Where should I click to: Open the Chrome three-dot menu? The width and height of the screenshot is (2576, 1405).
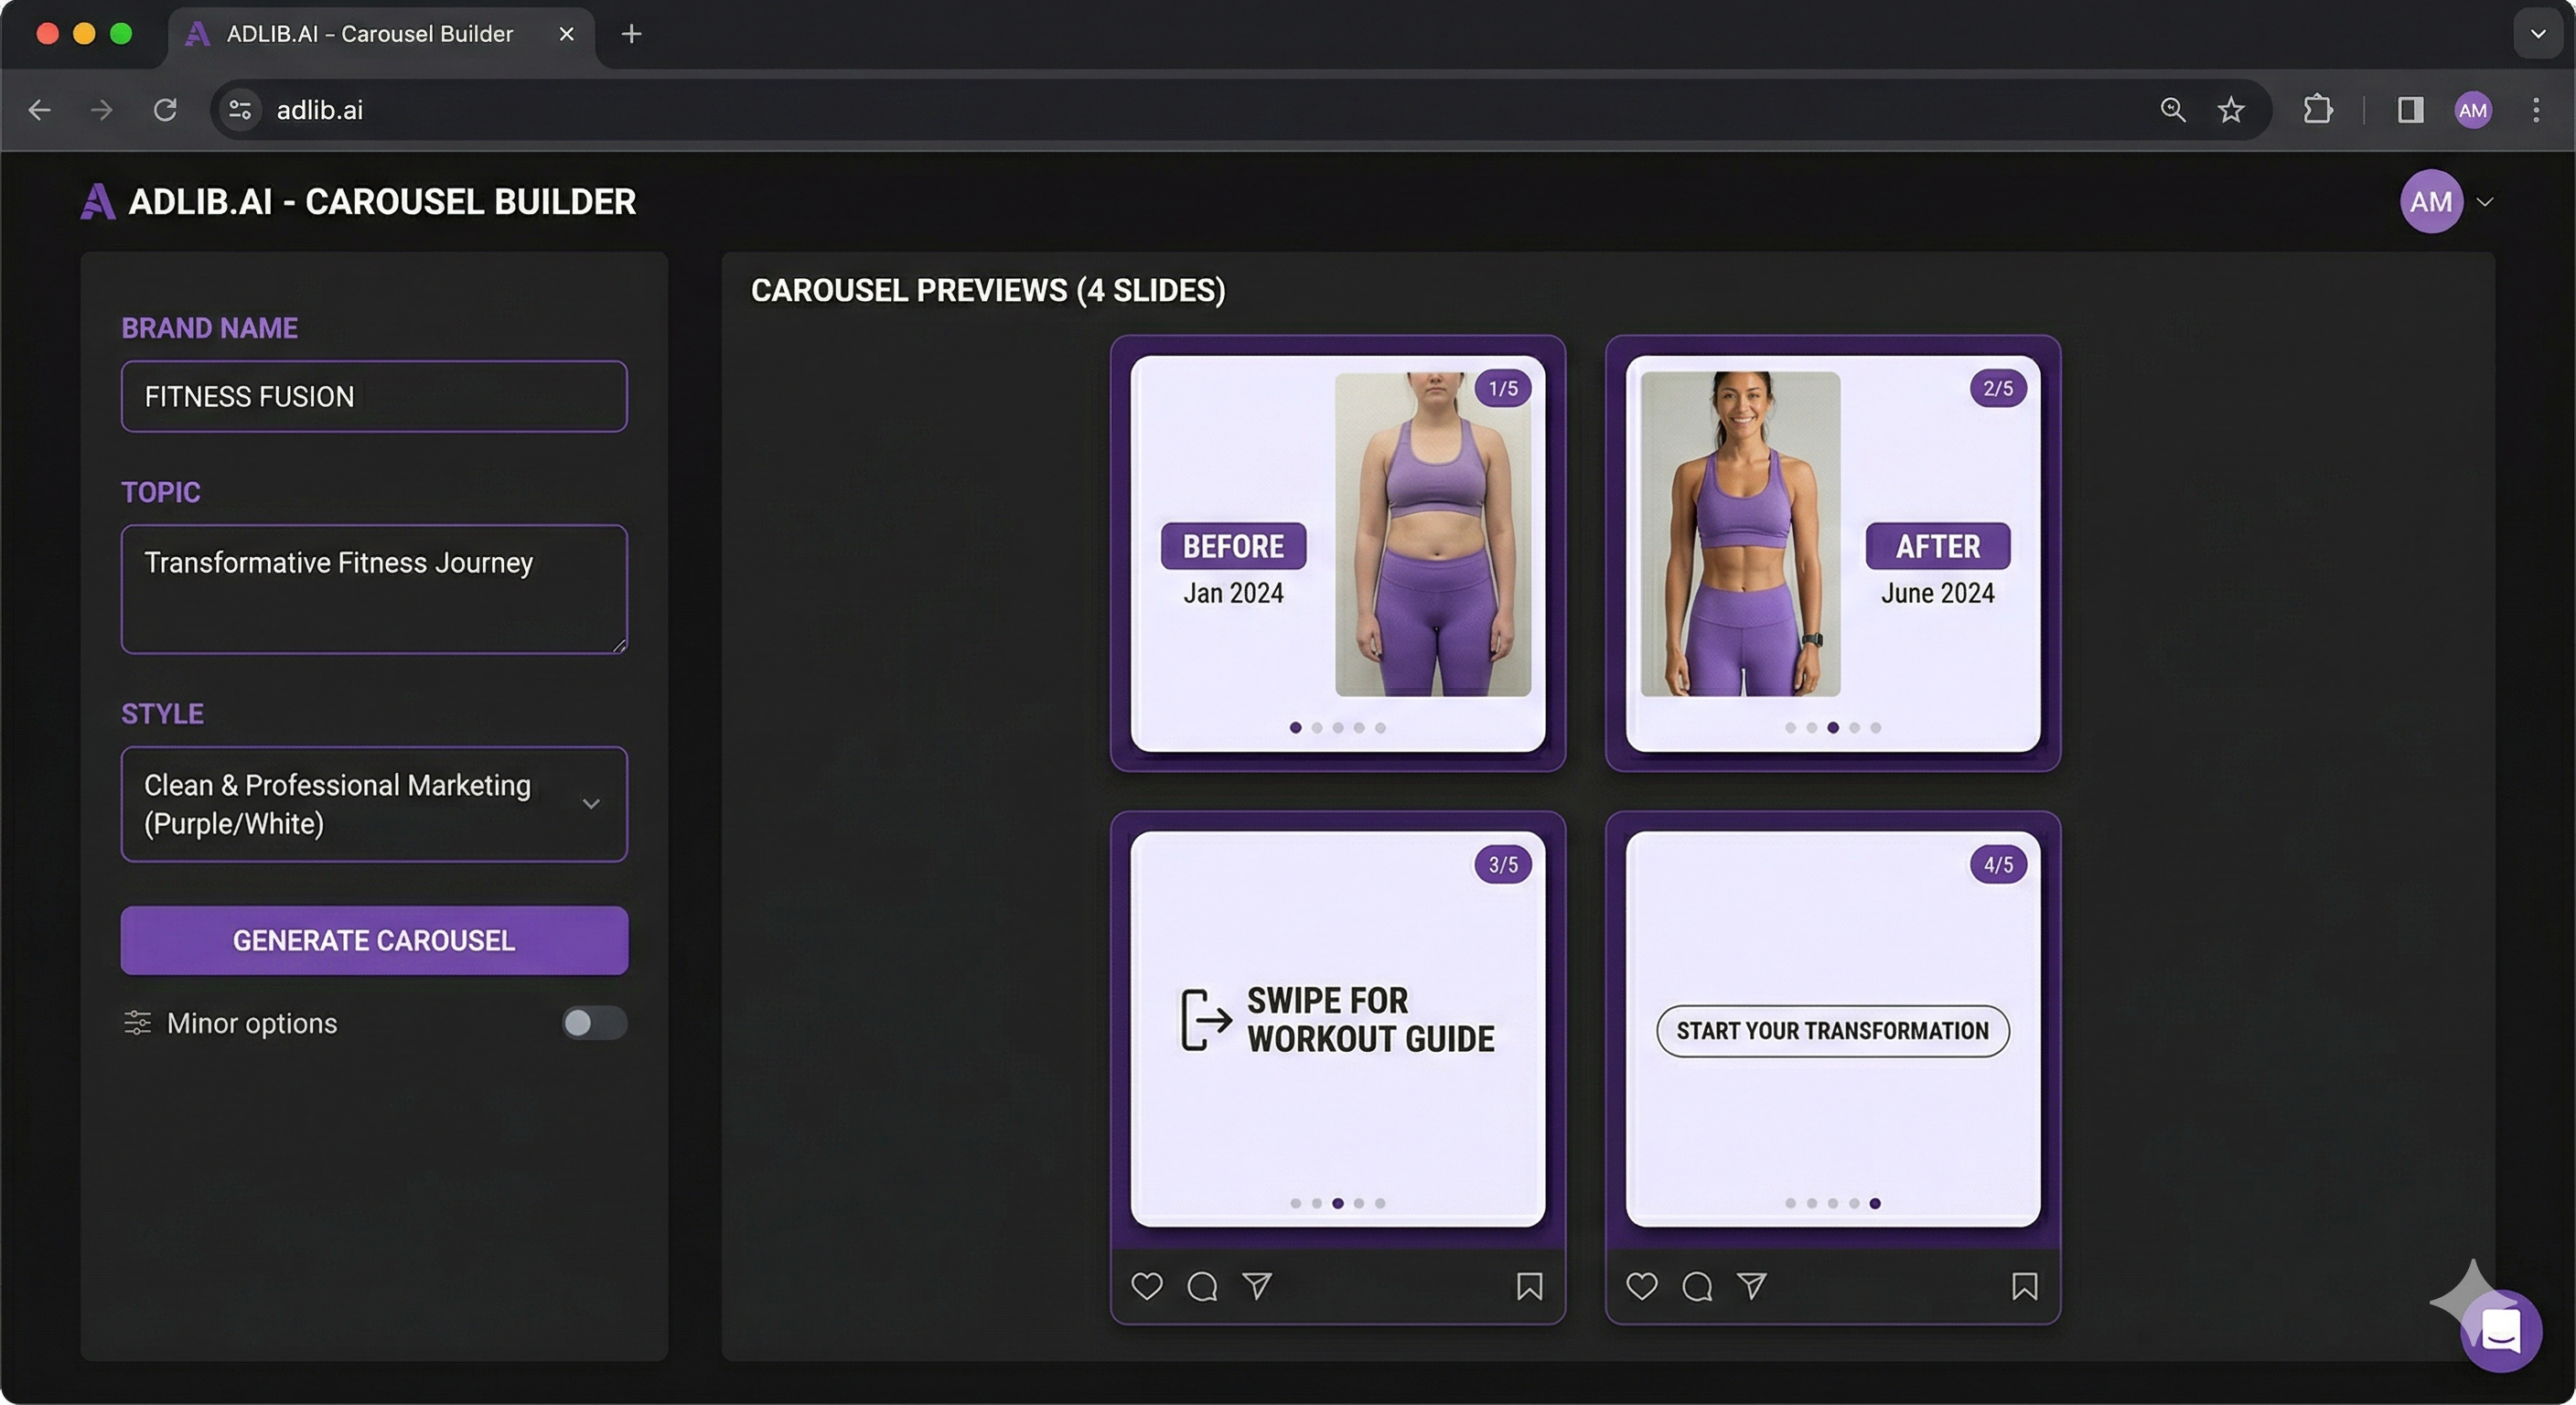pyautogui.click(x=2537, y=110)
